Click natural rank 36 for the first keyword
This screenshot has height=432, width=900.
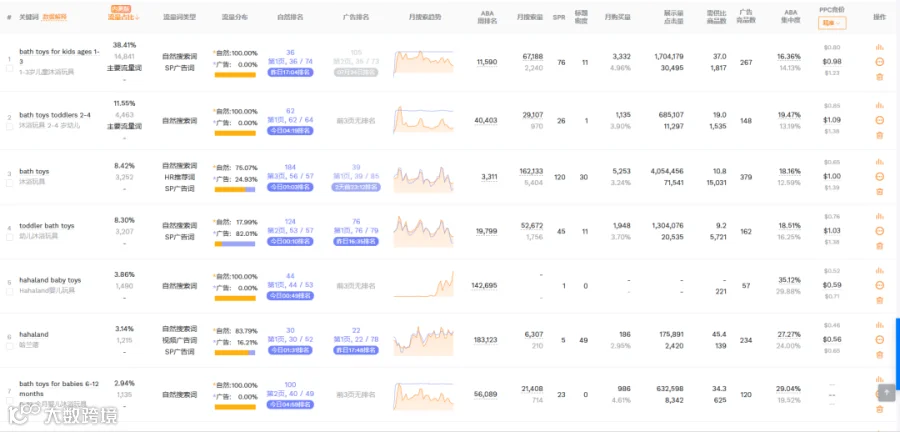(290, 52)
